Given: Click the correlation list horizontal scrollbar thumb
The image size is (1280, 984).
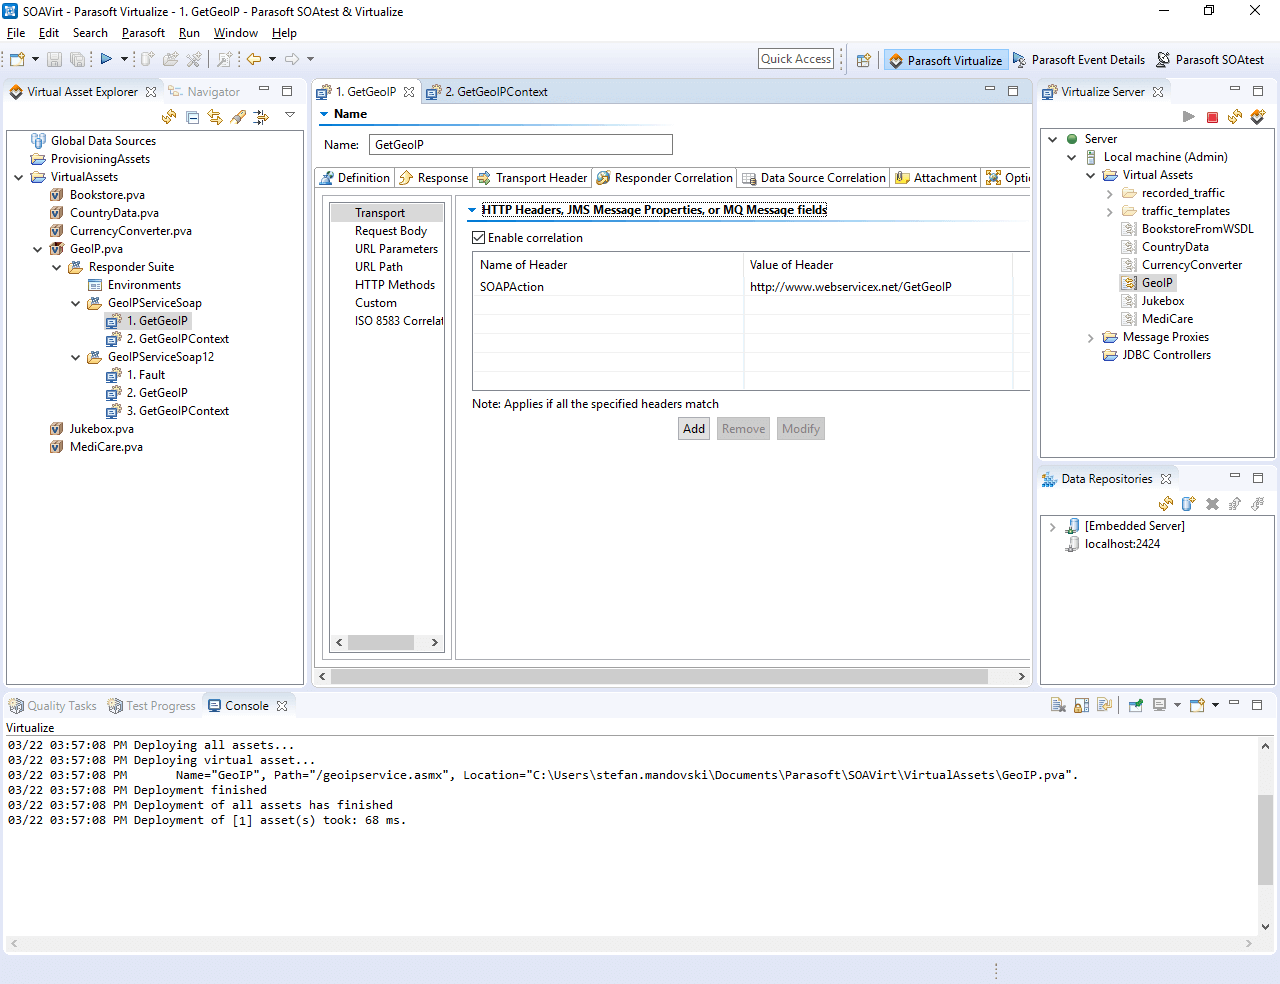Looking at the screenshot, I should 381,643.
